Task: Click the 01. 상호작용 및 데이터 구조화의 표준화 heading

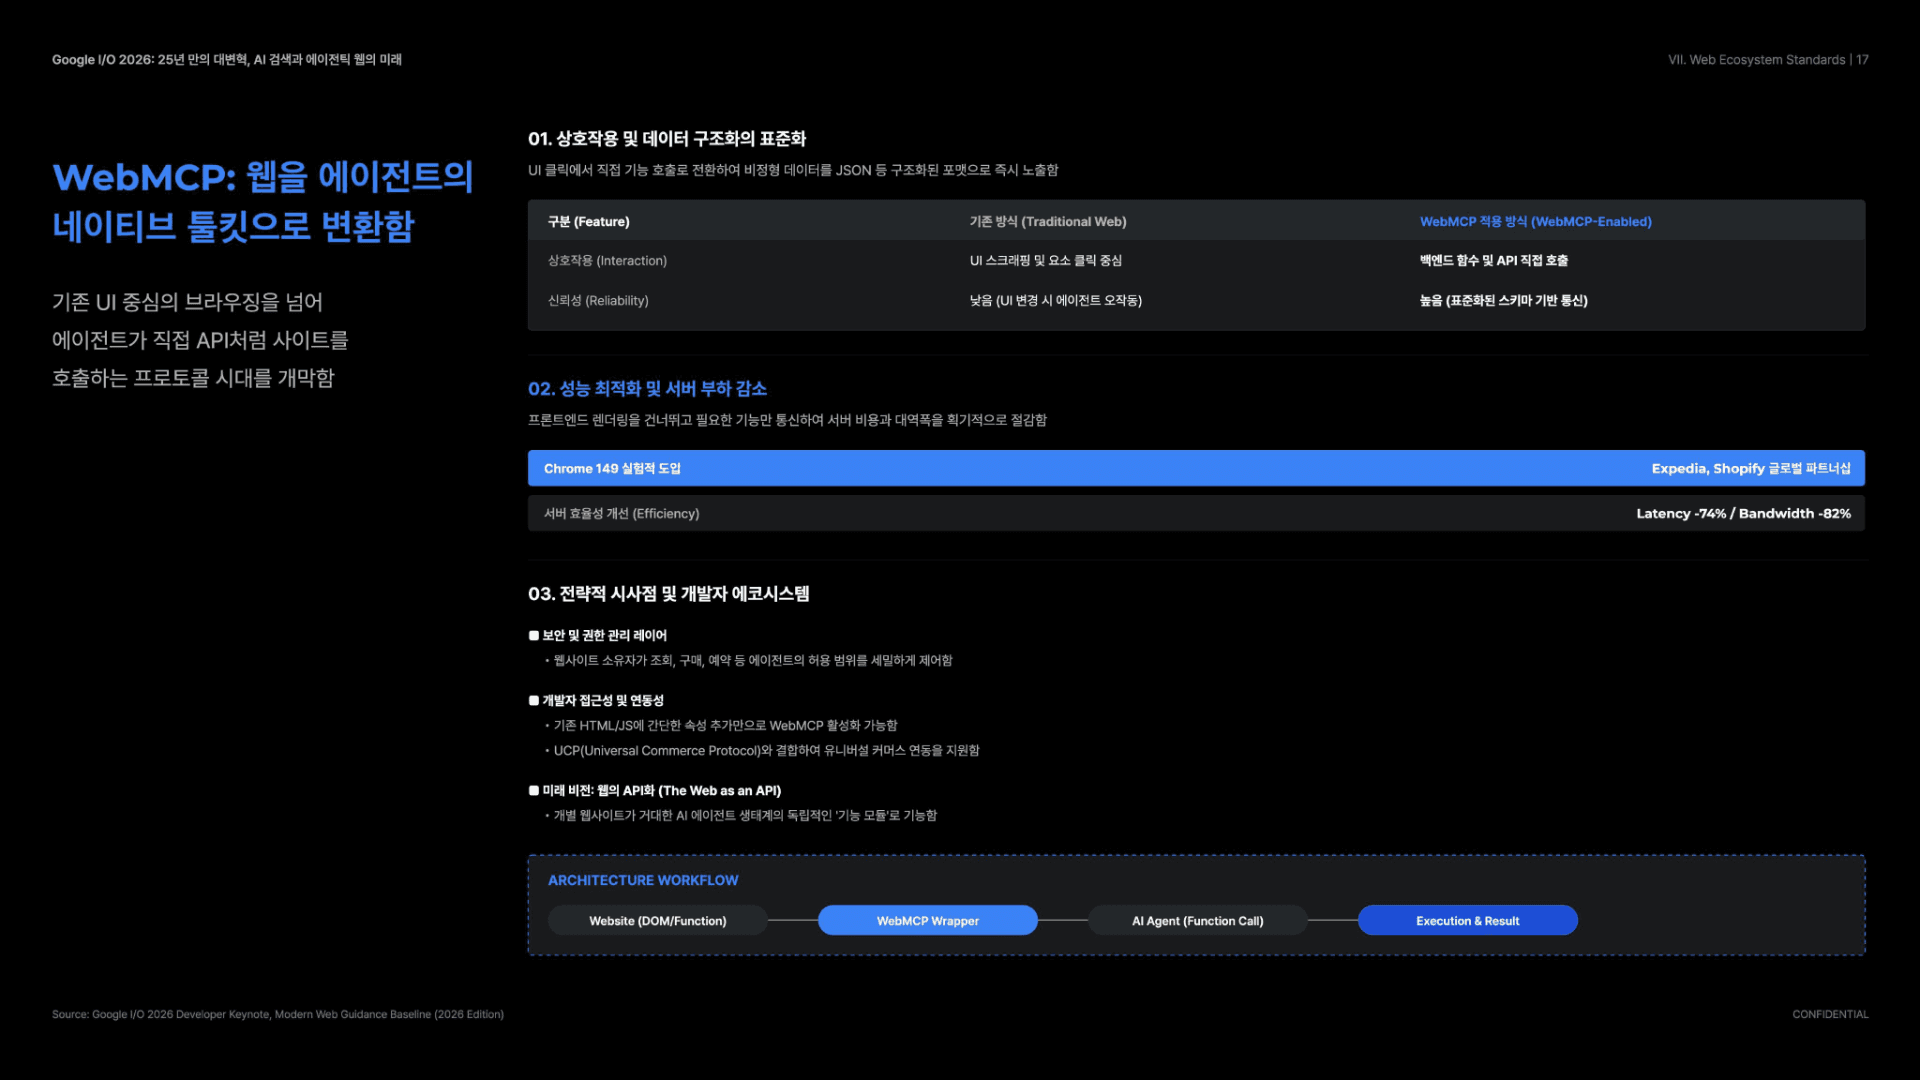Action: point(667,139)
